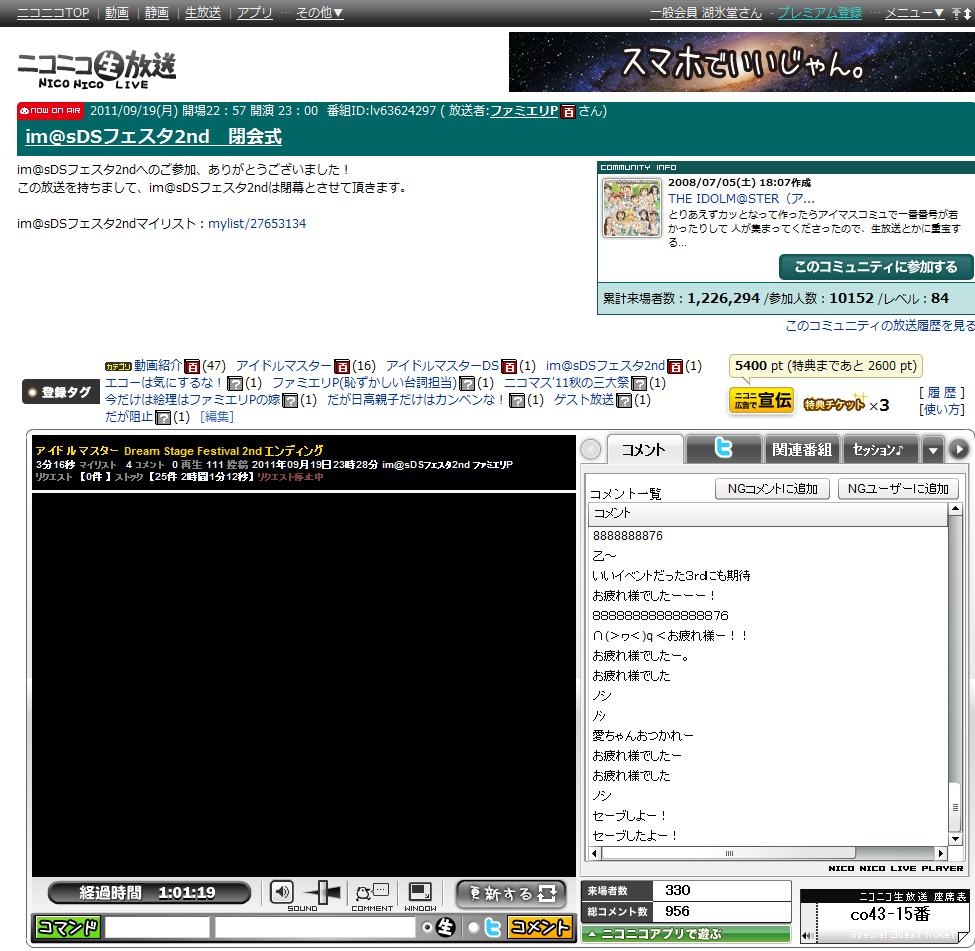Screen dimensions: 975x951
Task: Click the Twitter bird icon near comment box
Action: coord(493,927)
